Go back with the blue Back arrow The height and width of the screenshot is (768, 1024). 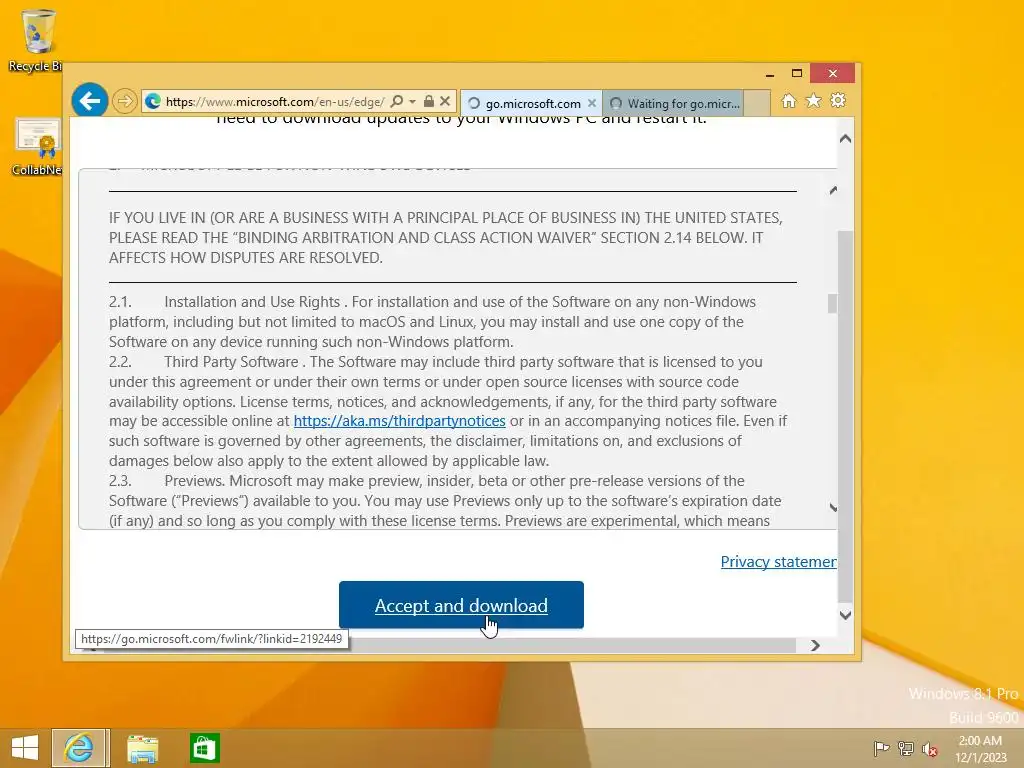(89, 101)
